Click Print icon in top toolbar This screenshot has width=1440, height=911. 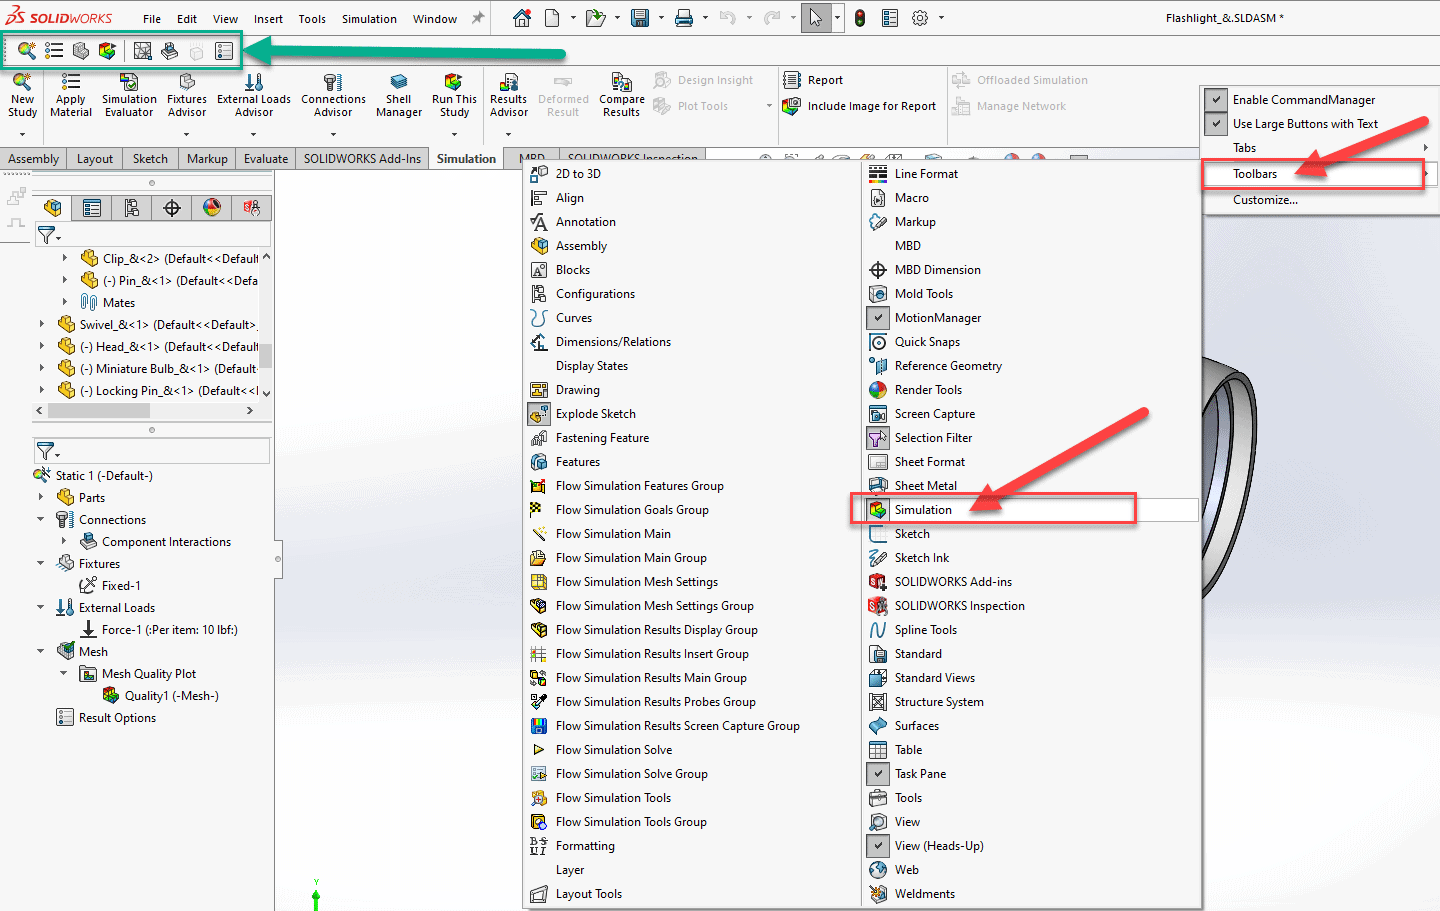(684, 18)
